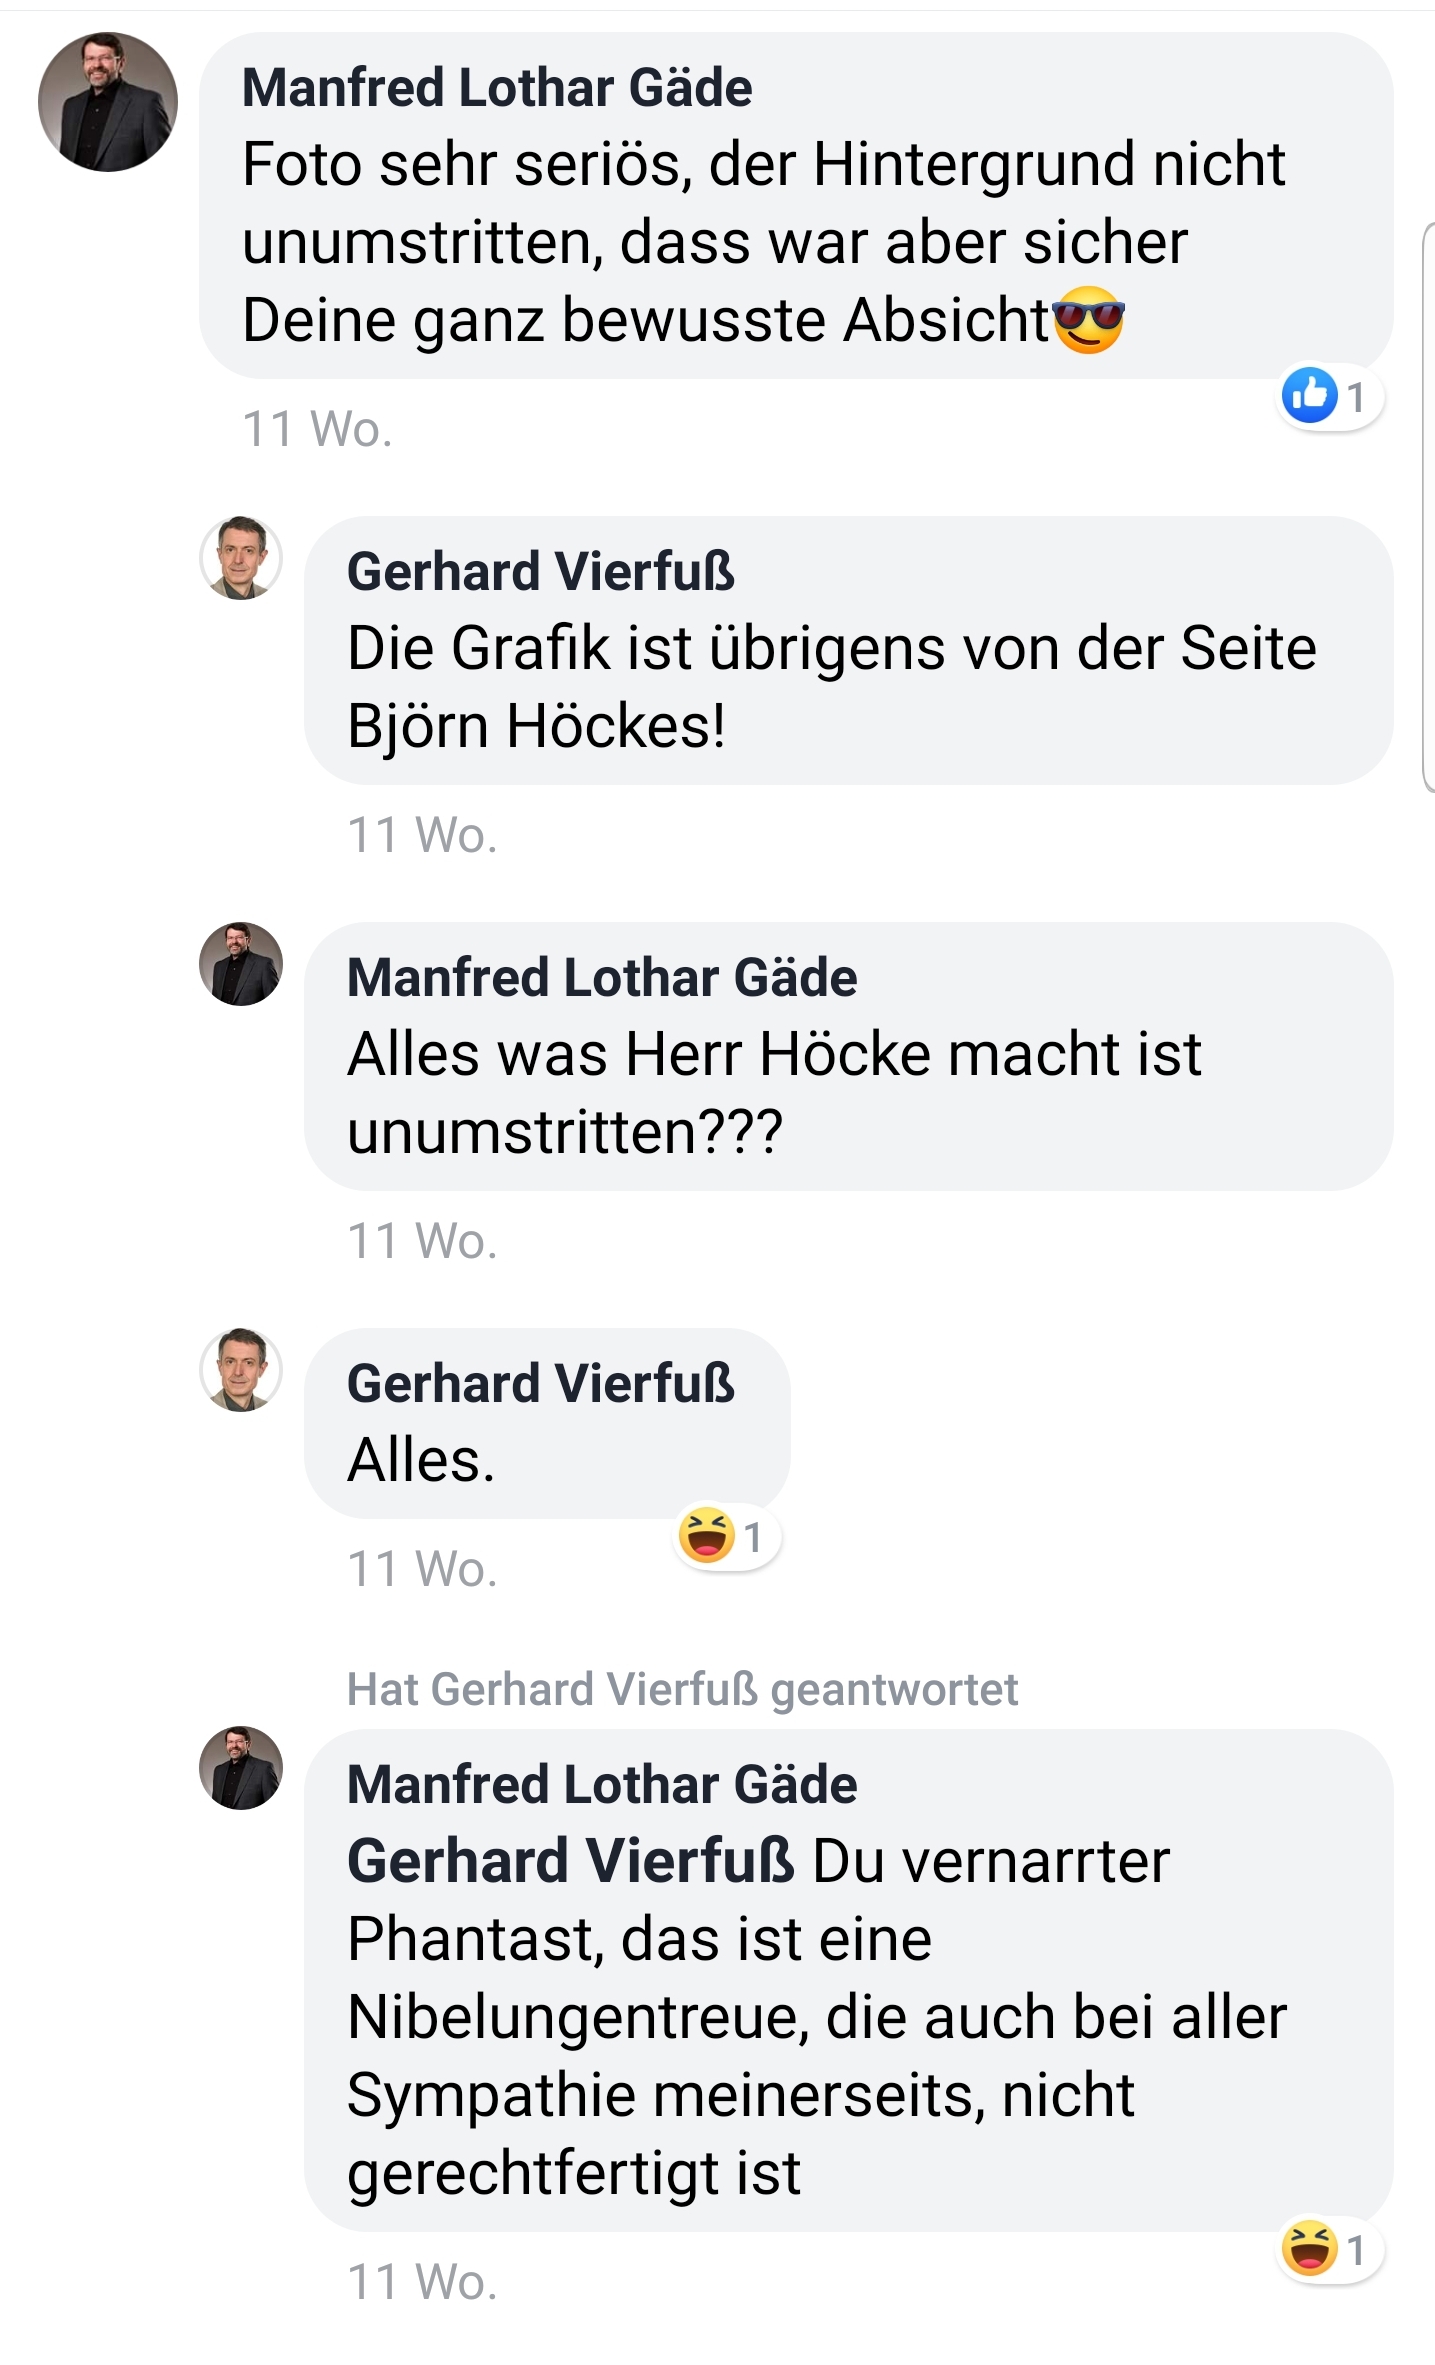Open the like reaction on "Foto sehr seriös" comment

coord(1328,397)
